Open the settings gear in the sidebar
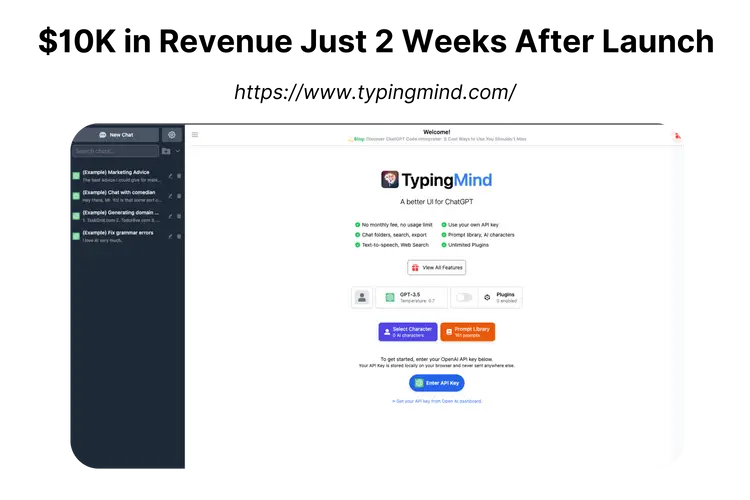This screenshot has height=500, width=750. point(172,135)
